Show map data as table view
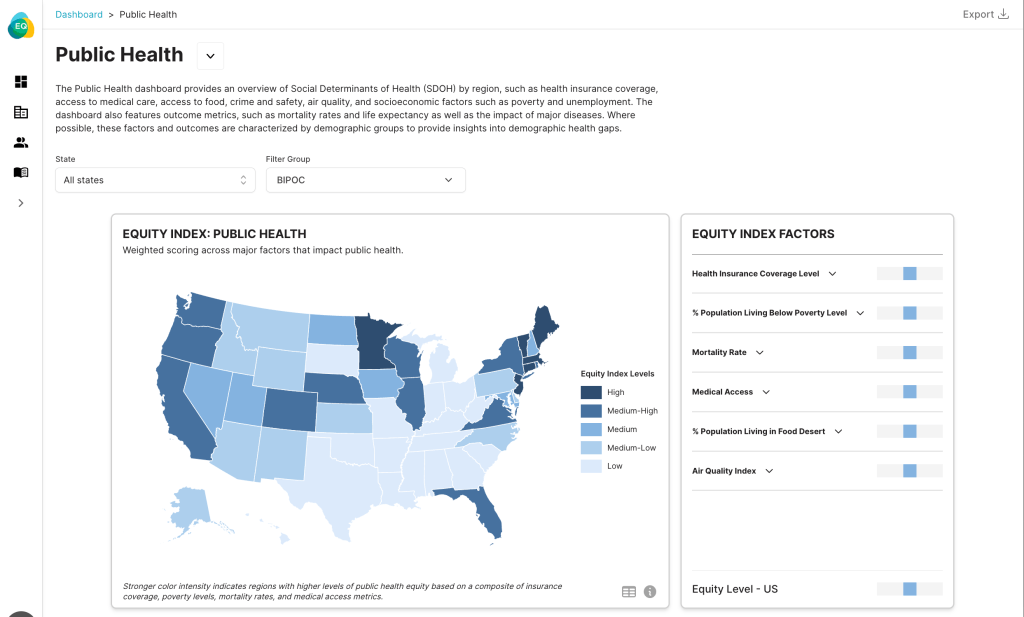Viewport: 1024px width, 617px height. [628, 591]
